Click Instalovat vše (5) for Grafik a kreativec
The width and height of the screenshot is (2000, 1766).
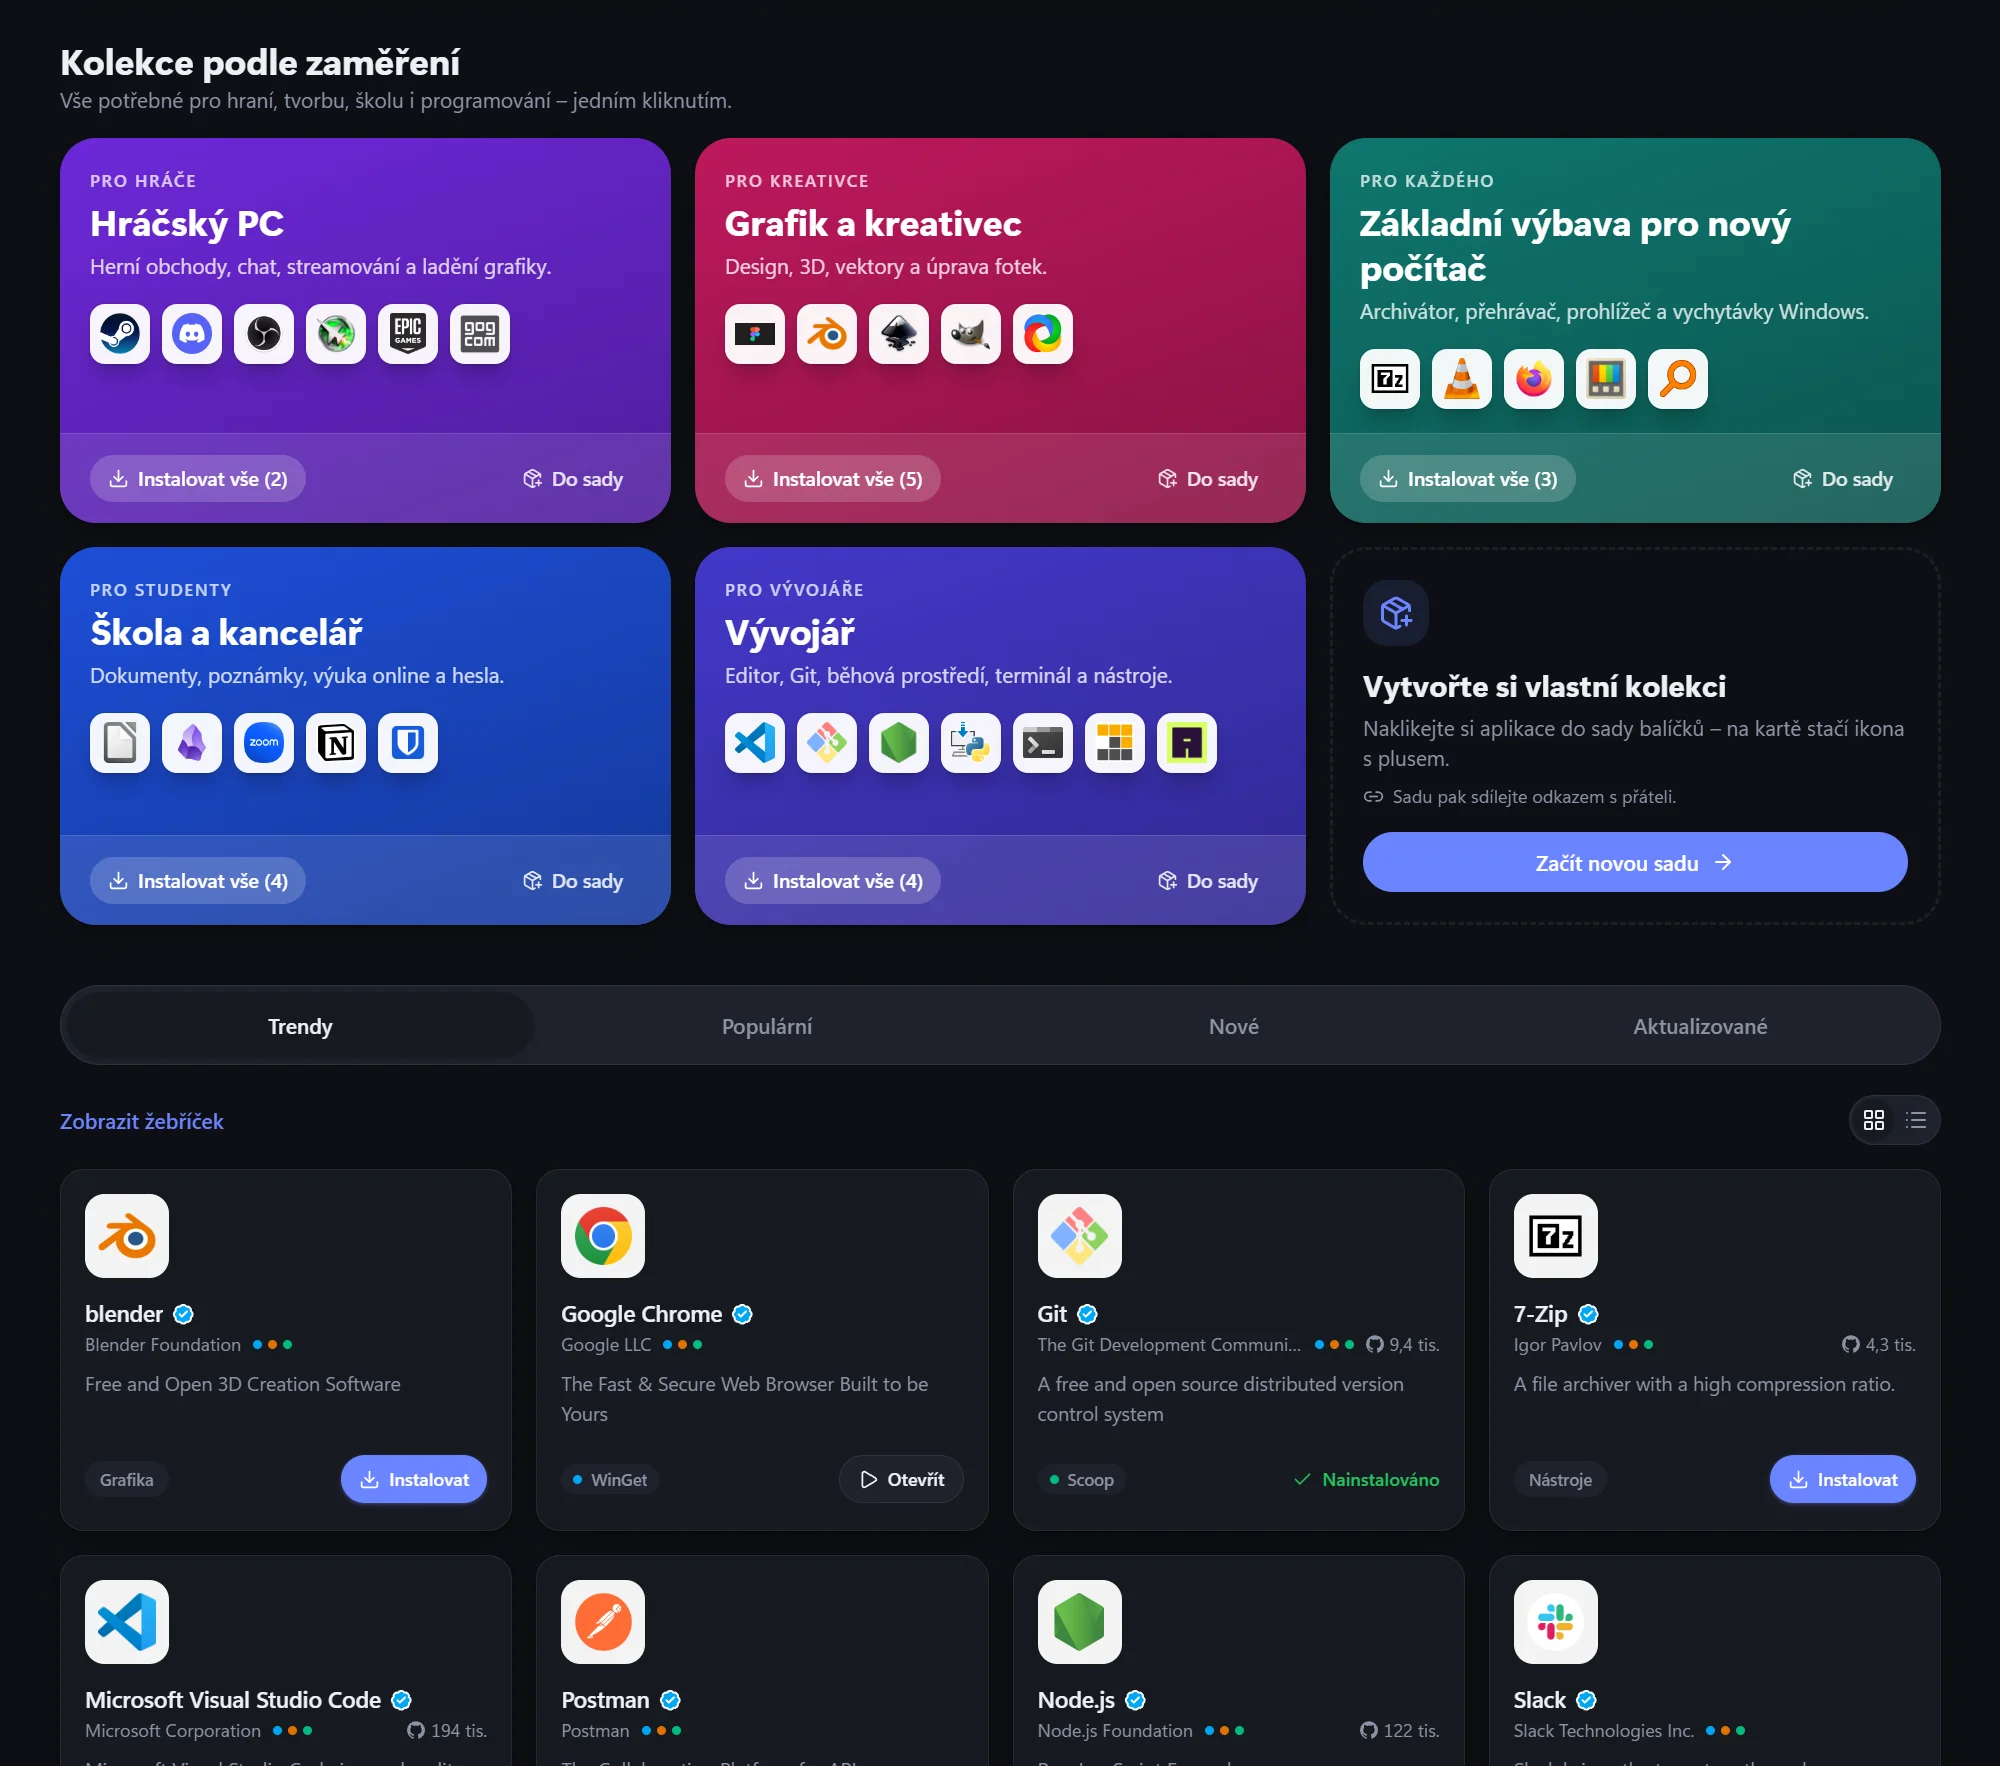coord(833,479)
